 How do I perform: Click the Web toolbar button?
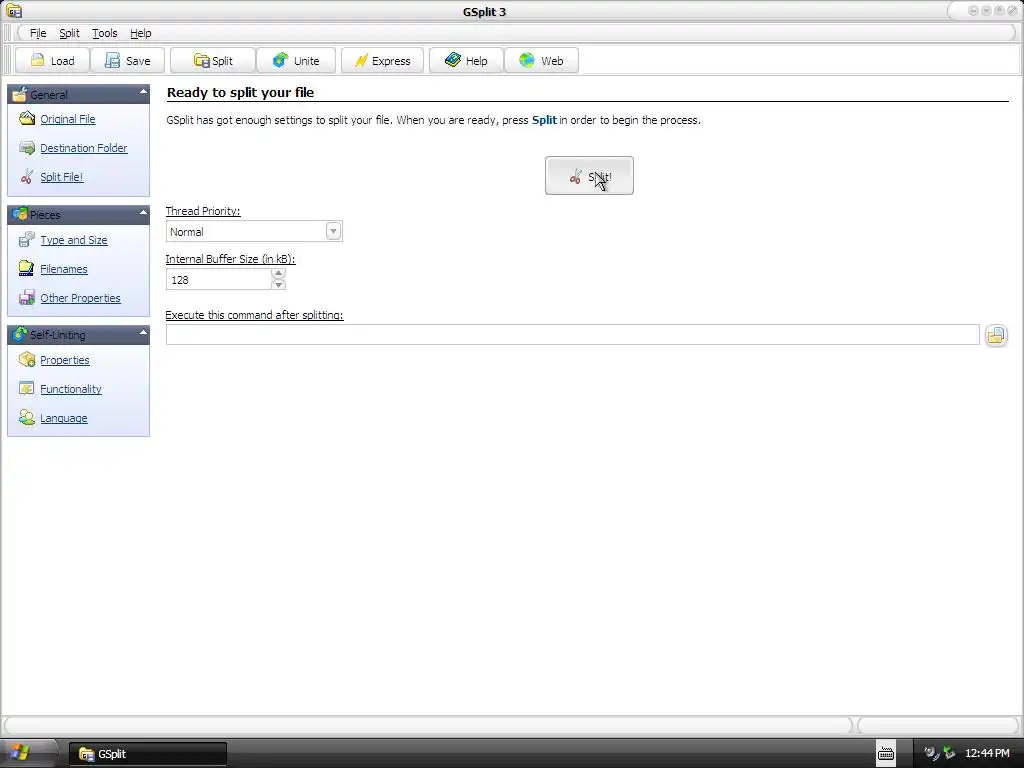tap(541, 61)
